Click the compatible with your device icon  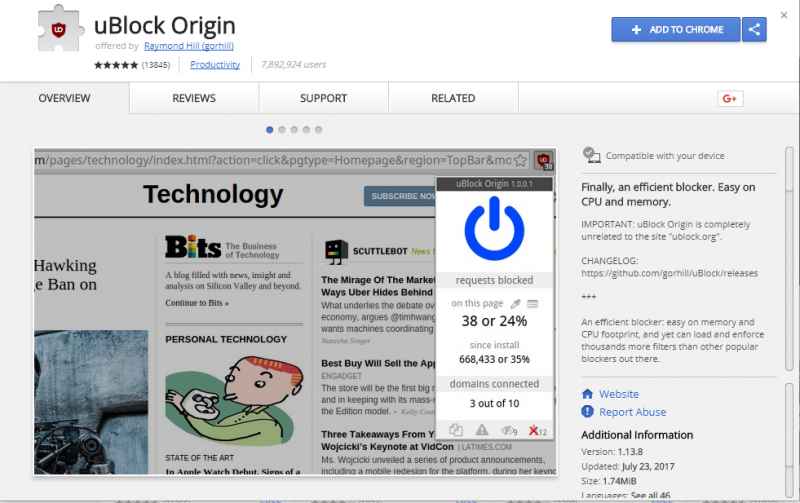click(x=591, y=155)
